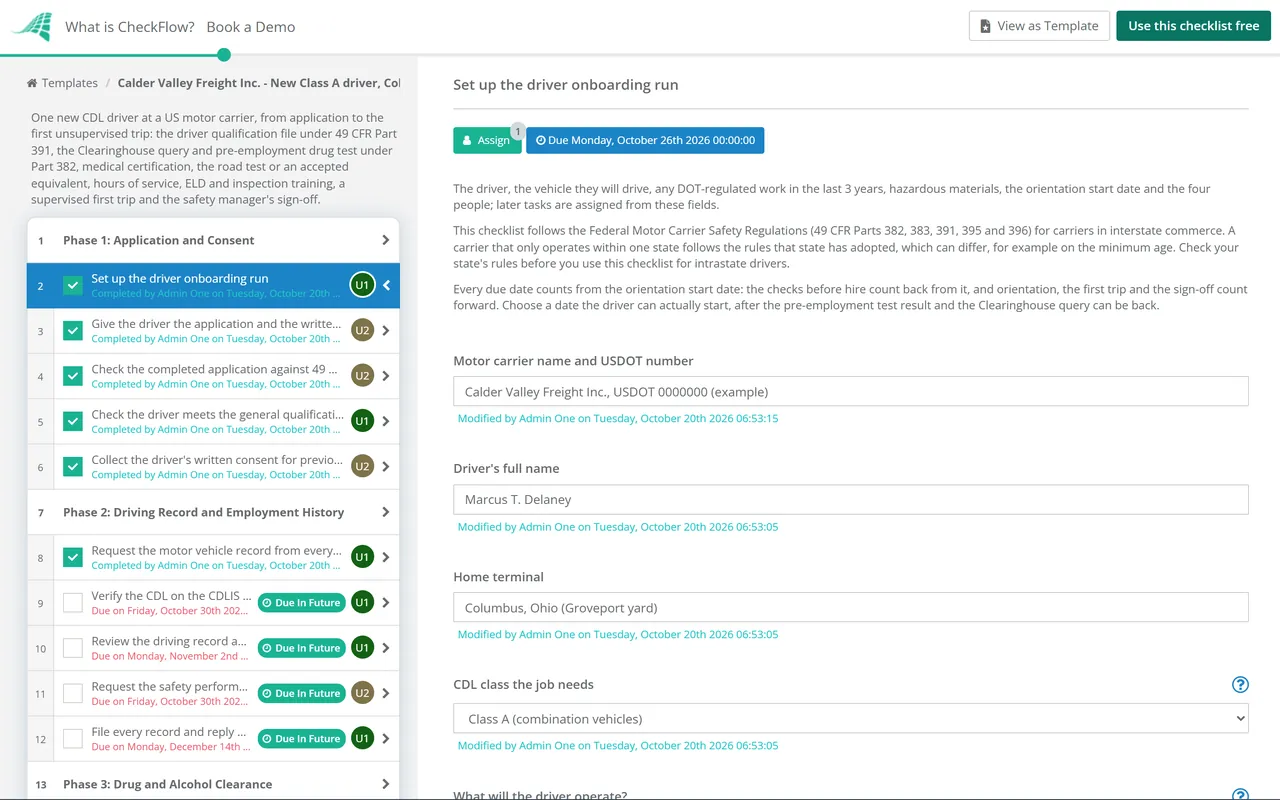The width and height of the screenshot is (1280, 800).
Task: Check the 'File every record and reply' checkbox
Action: pyautogui.click(x=73, y=739)
